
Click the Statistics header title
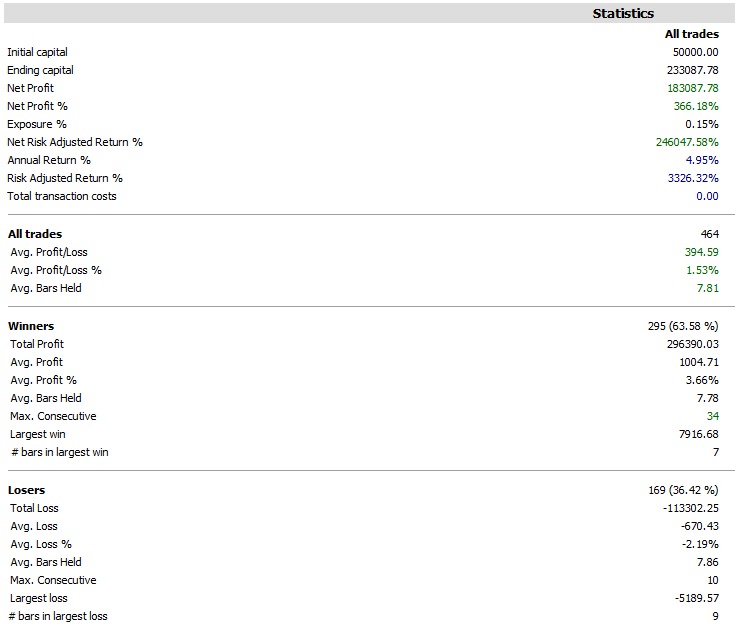[623, 14]
